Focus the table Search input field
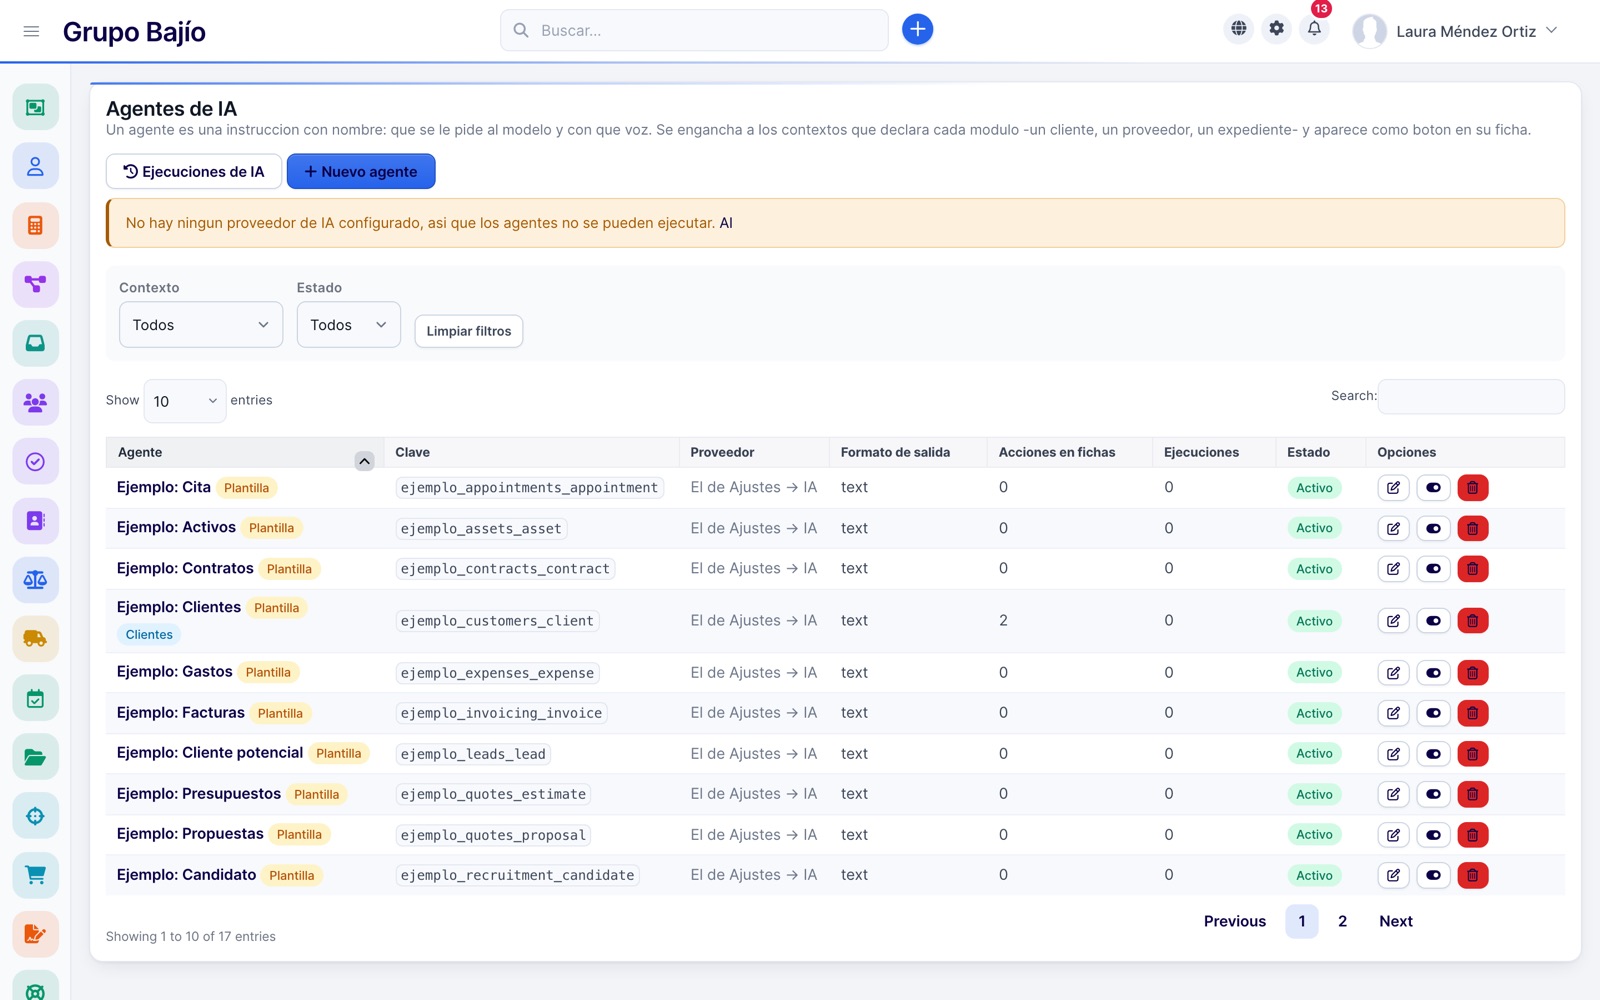1600x1000 pixels. coord(1471,396)
